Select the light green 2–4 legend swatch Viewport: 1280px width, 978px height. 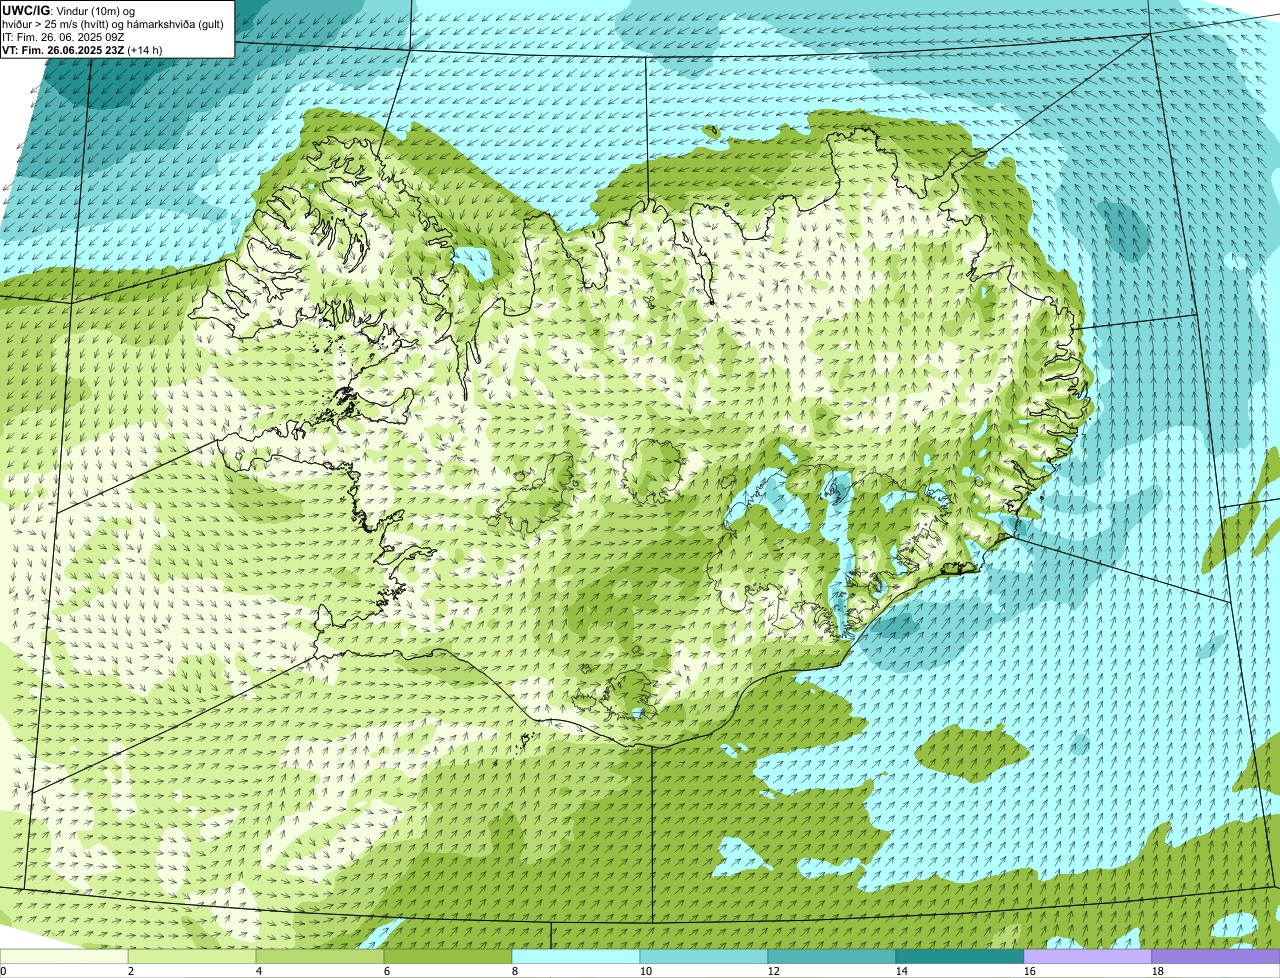point(192,956)
